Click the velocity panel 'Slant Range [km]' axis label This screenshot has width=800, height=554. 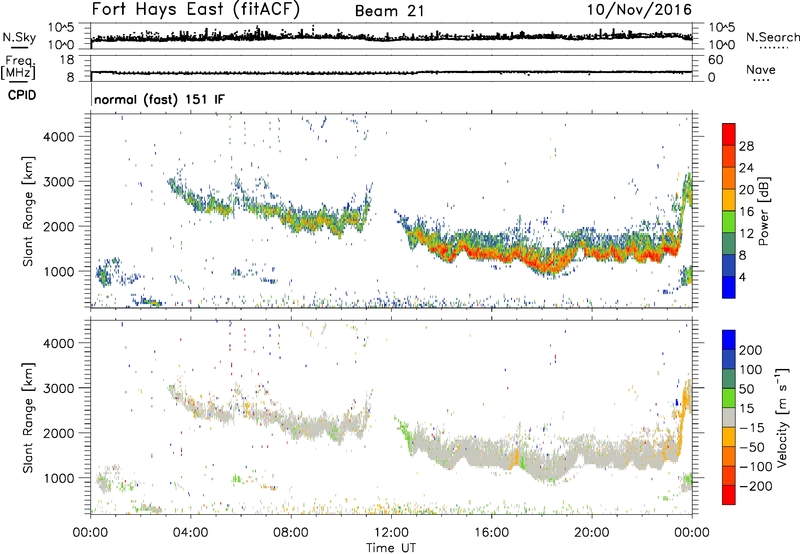pos(28,418)
